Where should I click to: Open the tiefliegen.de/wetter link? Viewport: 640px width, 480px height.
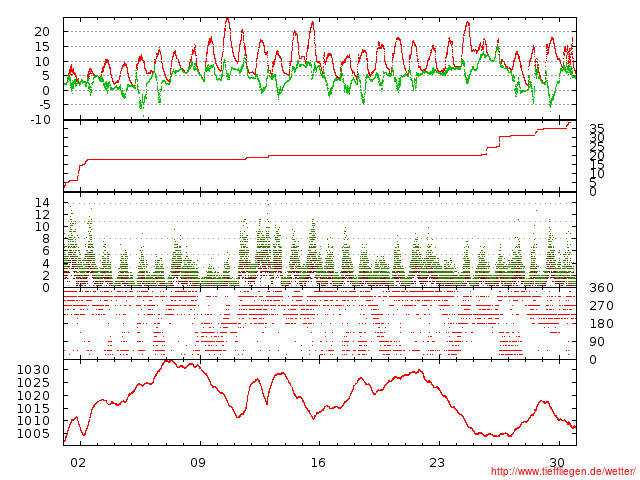(563, 471)
